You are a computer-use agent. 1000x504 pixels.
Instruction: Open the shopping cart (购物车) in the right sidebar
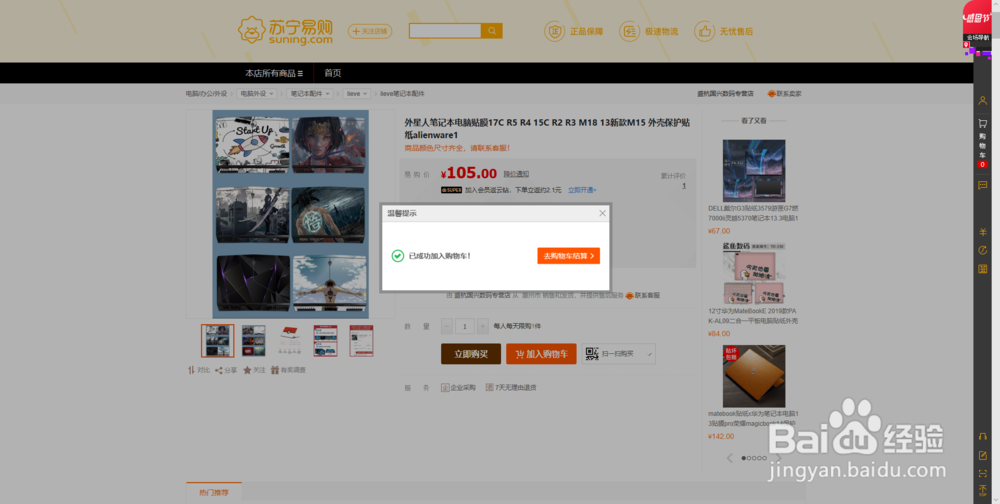point(983,142)
